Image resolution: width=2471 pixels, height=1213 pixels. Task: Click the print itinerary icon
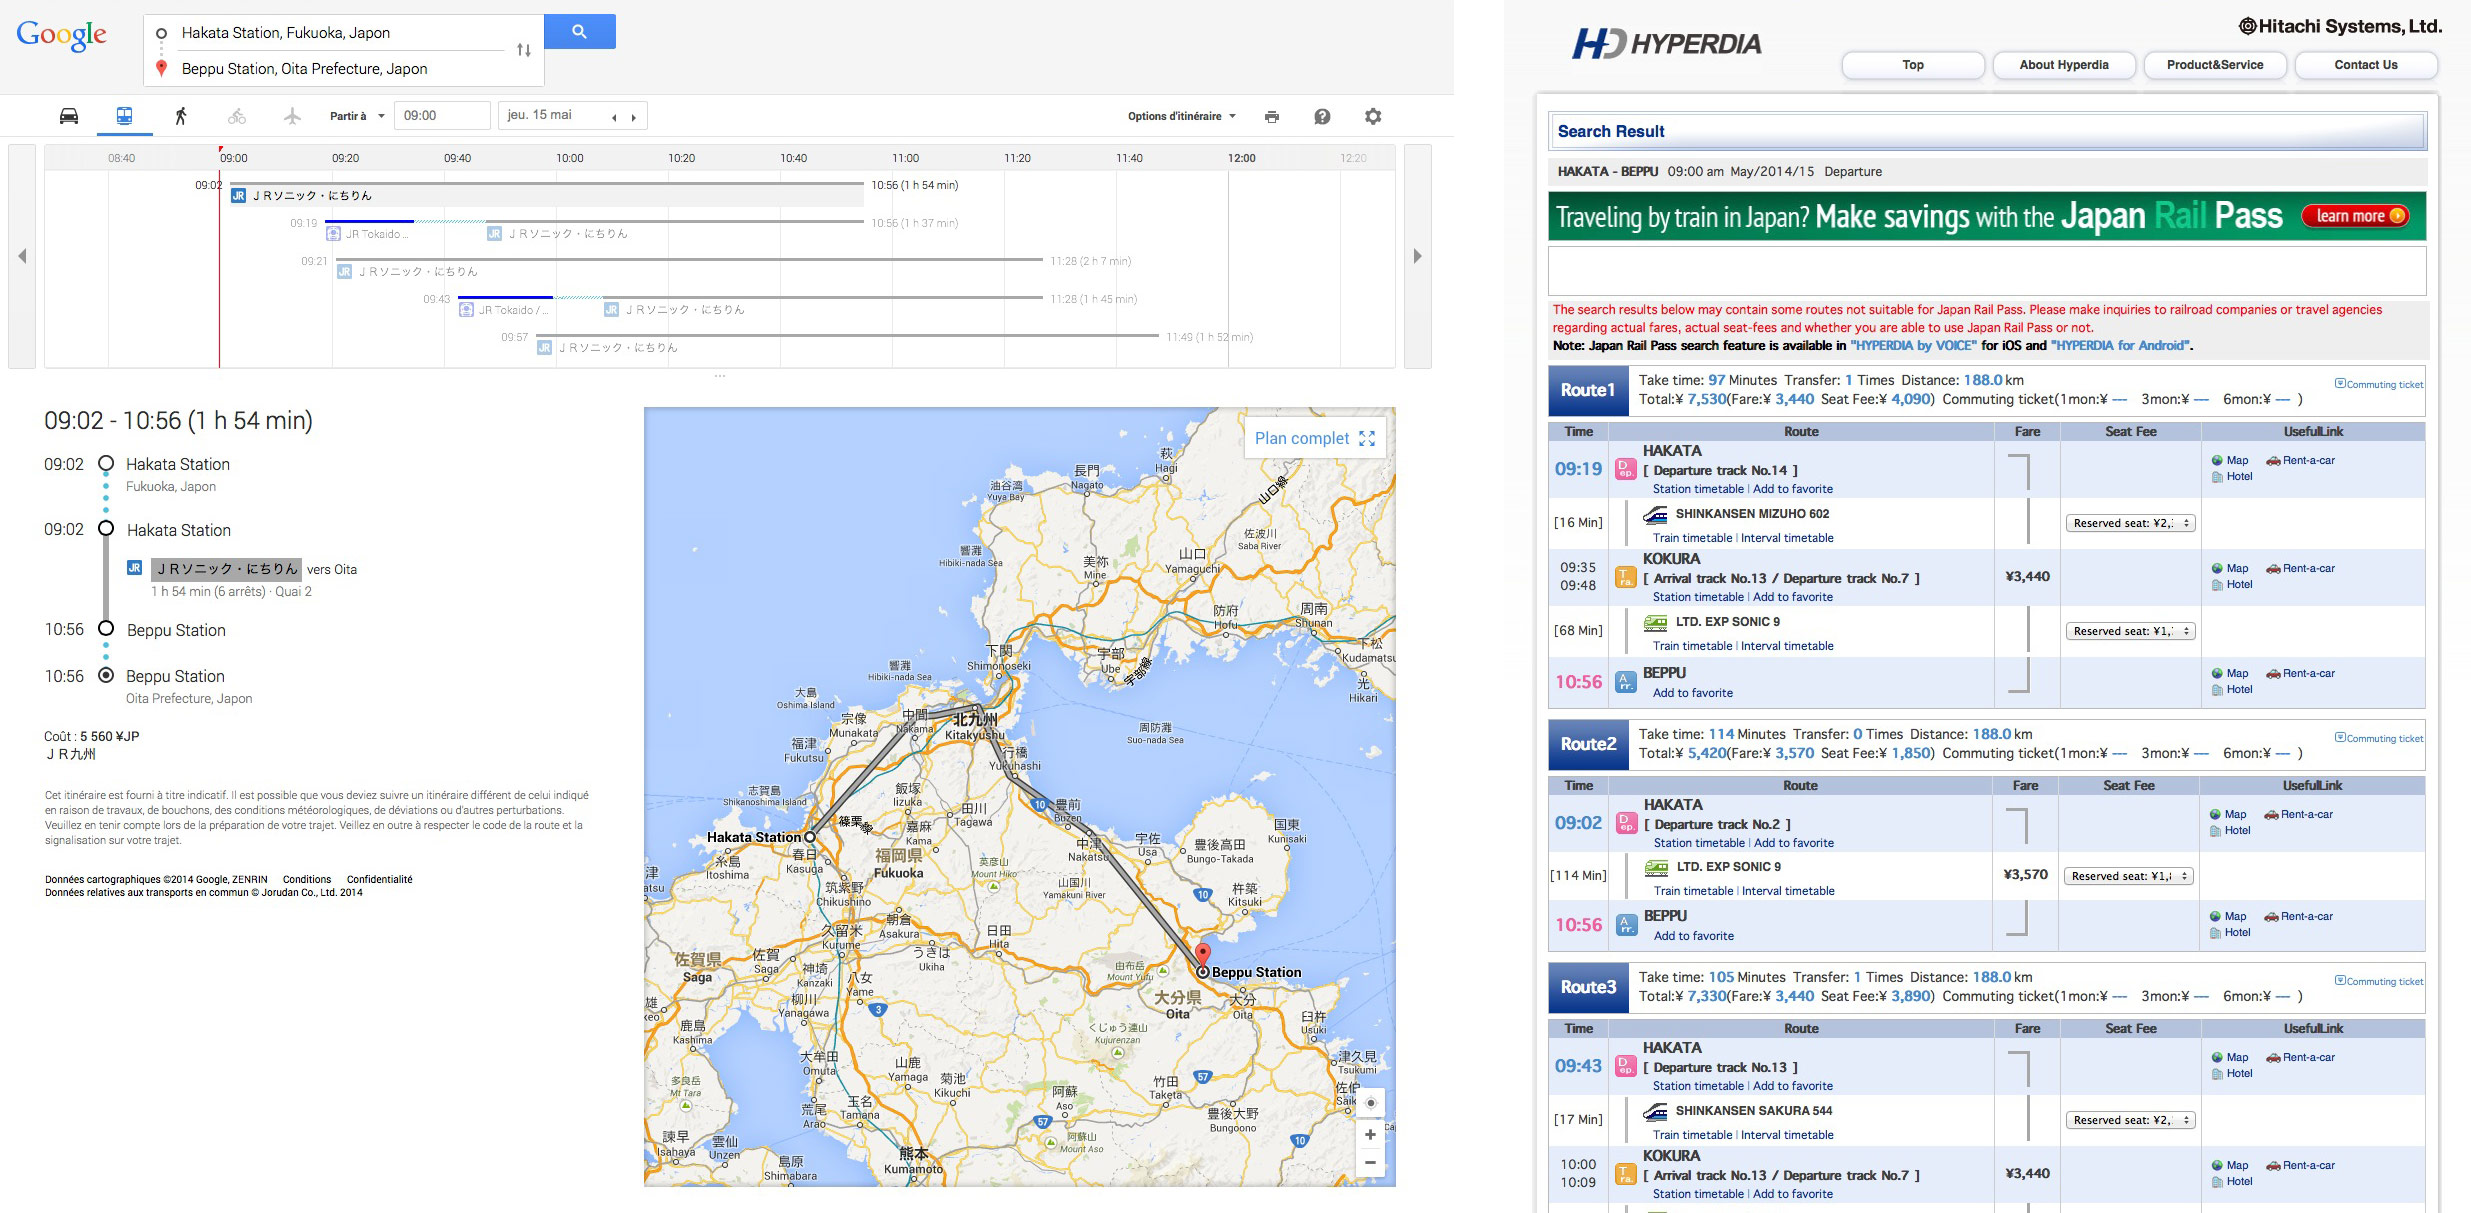(1272, 117)
